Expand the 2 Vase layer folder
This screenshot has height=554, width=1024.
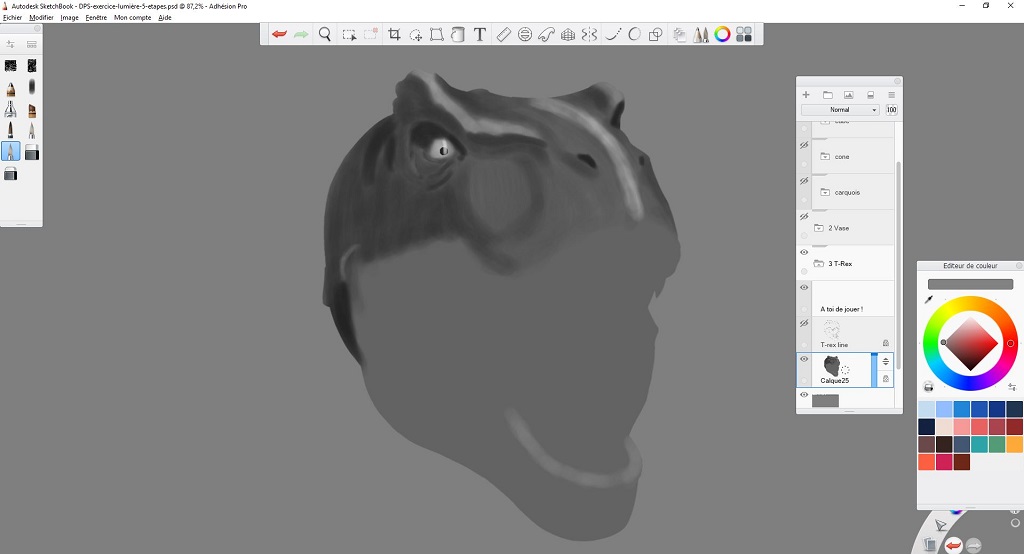click(819, 228)
